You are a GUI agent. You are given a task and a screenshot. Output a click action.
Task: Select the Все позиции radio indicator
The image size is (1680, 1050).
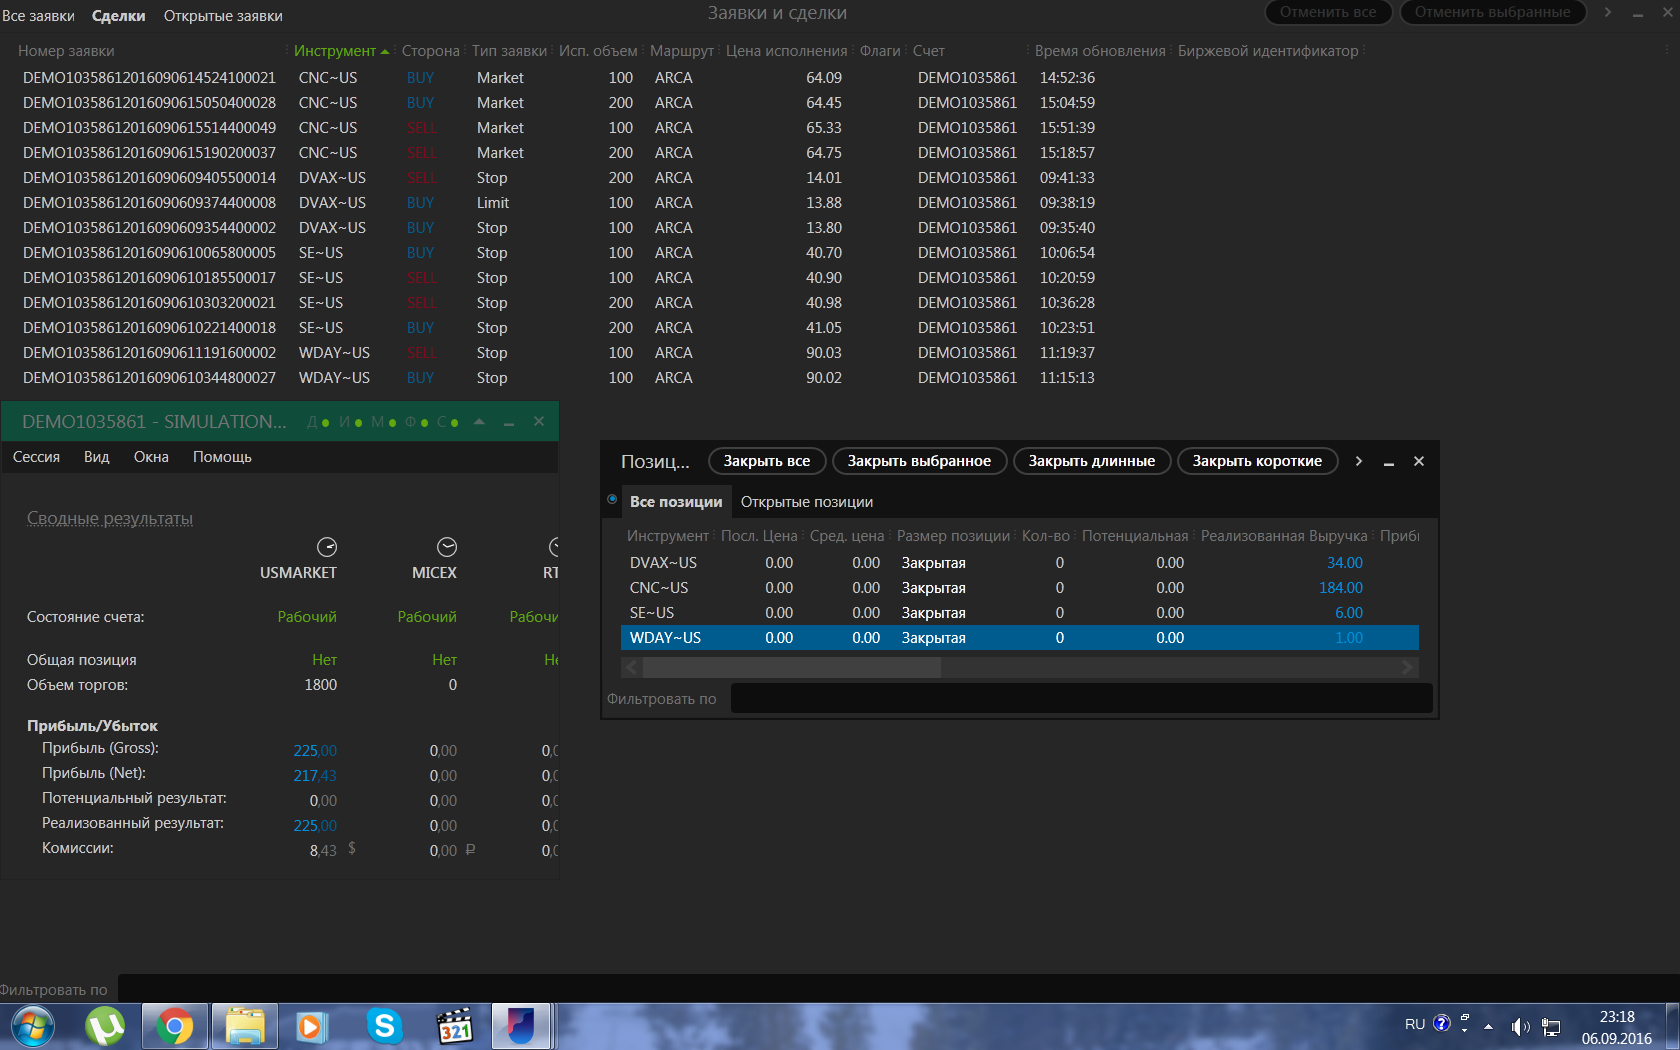click(x=612, y=499)
